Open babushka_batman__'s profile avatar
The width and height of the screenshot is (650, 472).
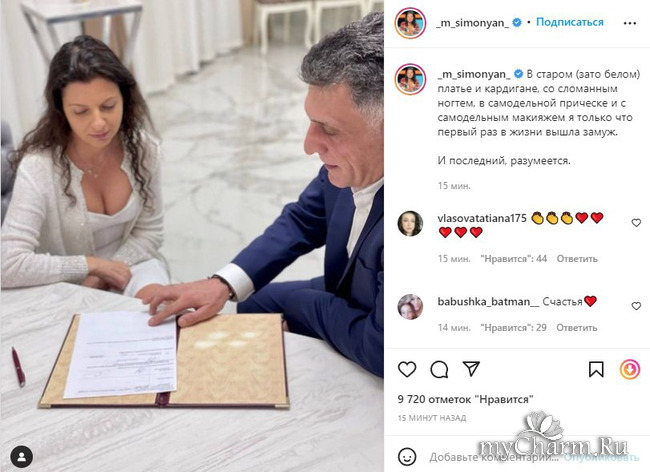point(410,307)
